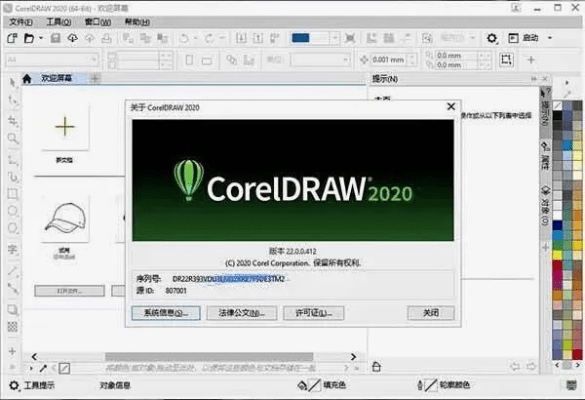Open the 窗口 menu
Screen dimensions: 585x400
point(98,22)
